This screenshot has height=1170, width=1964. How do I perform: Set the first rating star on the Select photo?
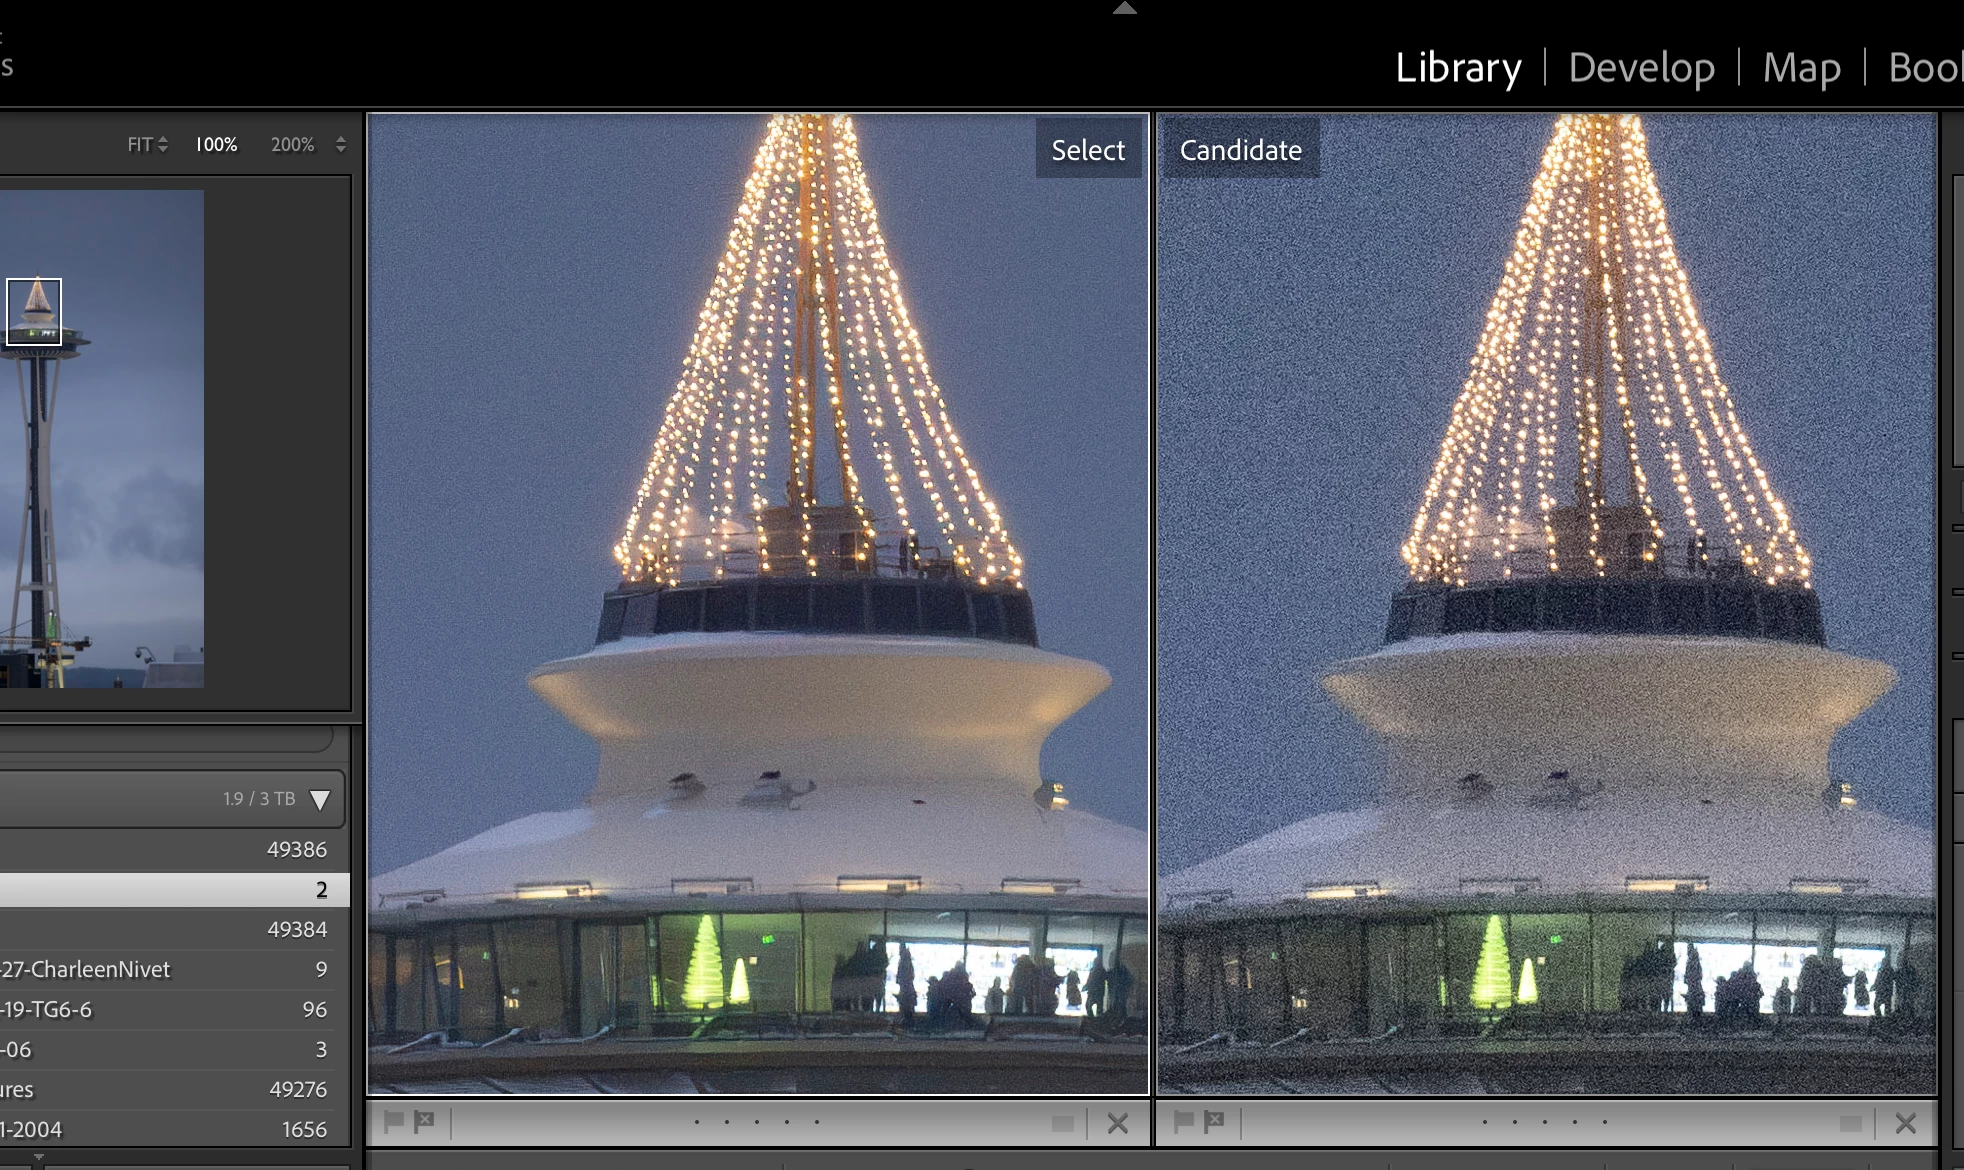pyautogui.click(x=697, y=1122)
